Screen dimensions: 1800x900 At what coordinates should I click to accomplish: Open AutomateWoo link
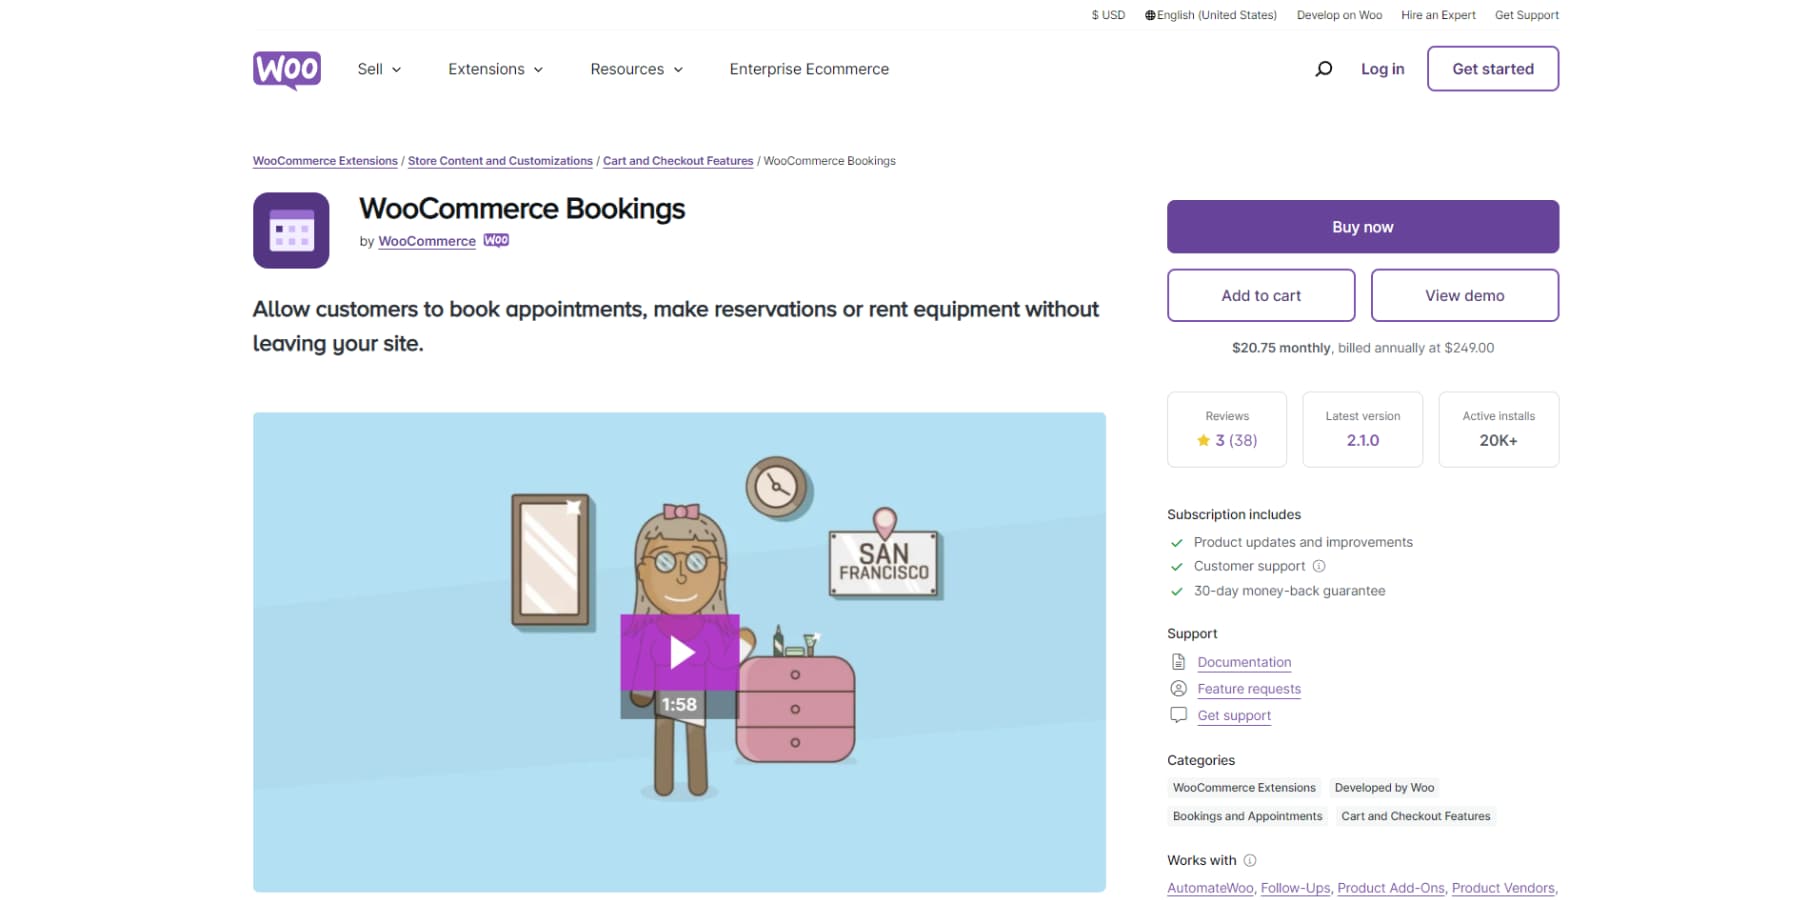pos(1210,888)
